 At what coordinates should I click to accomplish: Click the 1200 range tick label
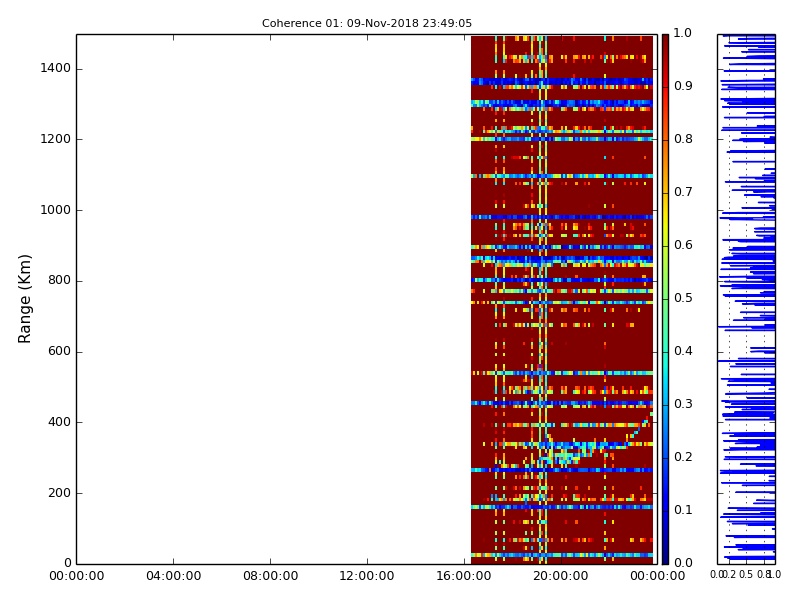[56, 139]
